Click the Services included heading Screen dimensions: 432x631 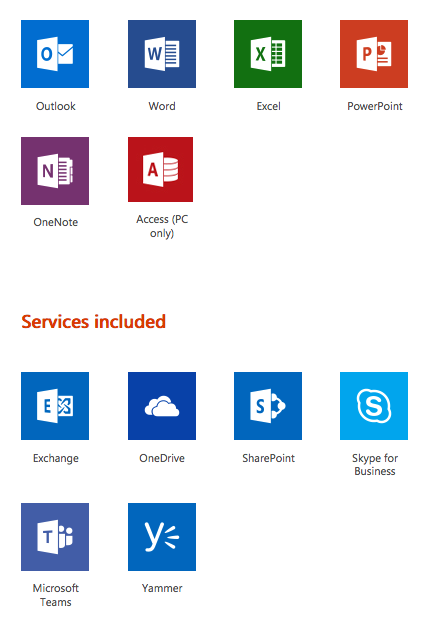(93, 322)
